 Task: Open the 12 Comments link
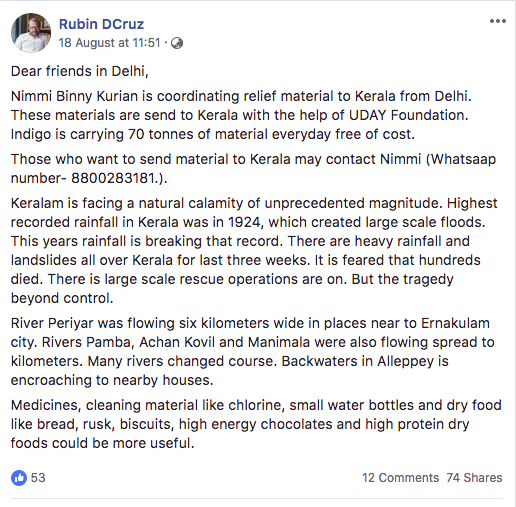tap(400, 478)
